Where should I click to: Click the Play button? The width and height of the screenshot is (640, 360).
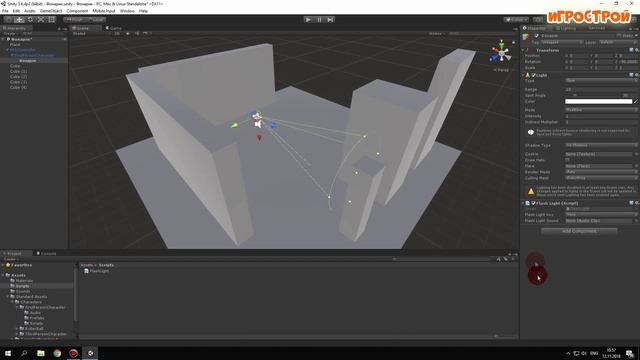point(308,19)
